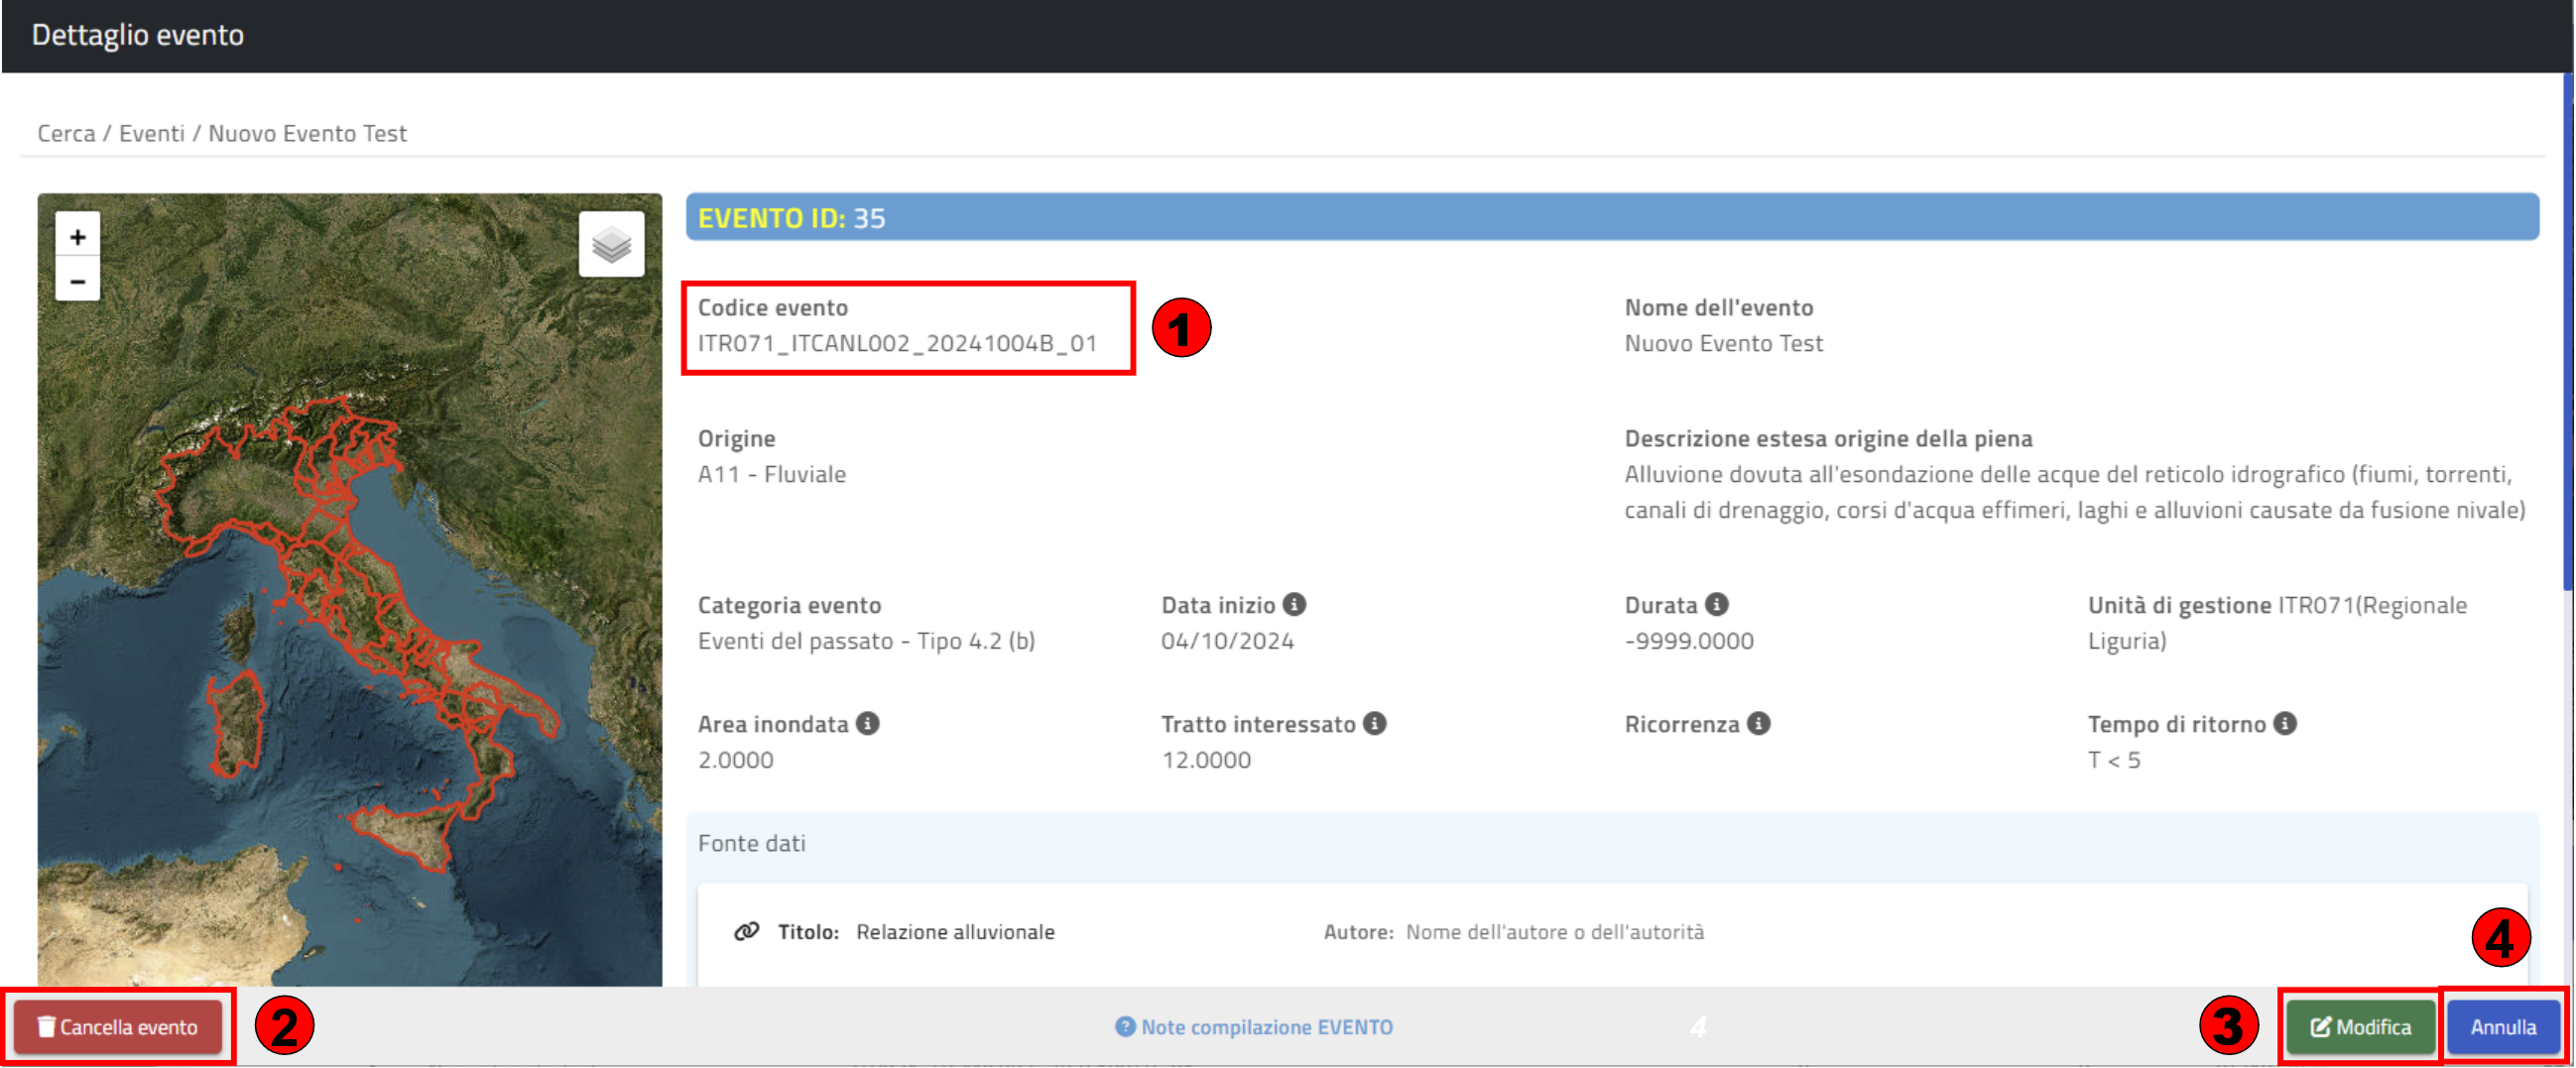Click info icon next to Durata
Screen dimensions: 2576x1068
(x=1716, y=605)
